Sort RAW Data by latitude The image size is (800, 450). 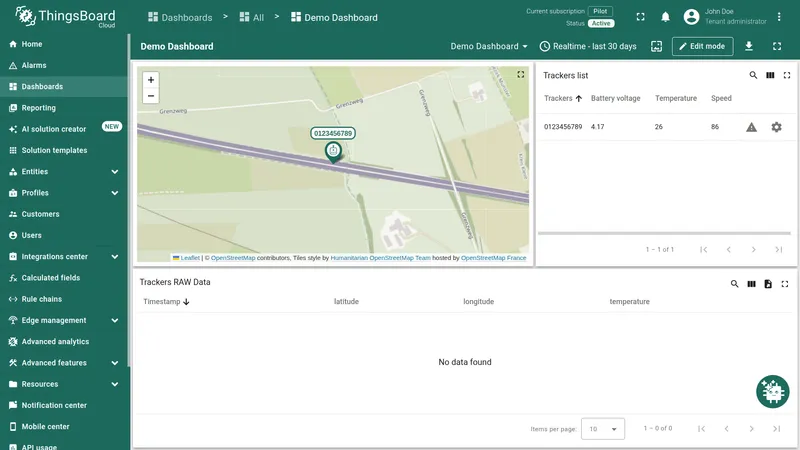point(346,302)
